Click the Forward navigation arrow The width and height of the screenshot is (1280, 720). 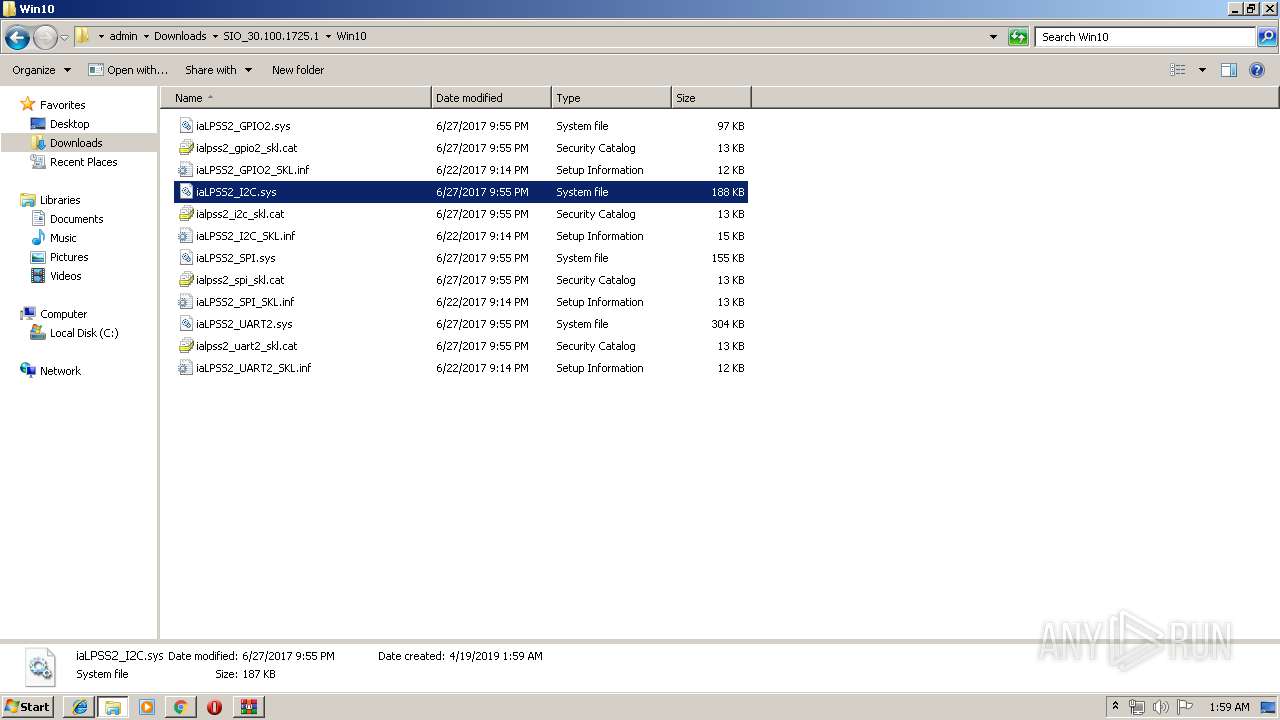[45, 38]
